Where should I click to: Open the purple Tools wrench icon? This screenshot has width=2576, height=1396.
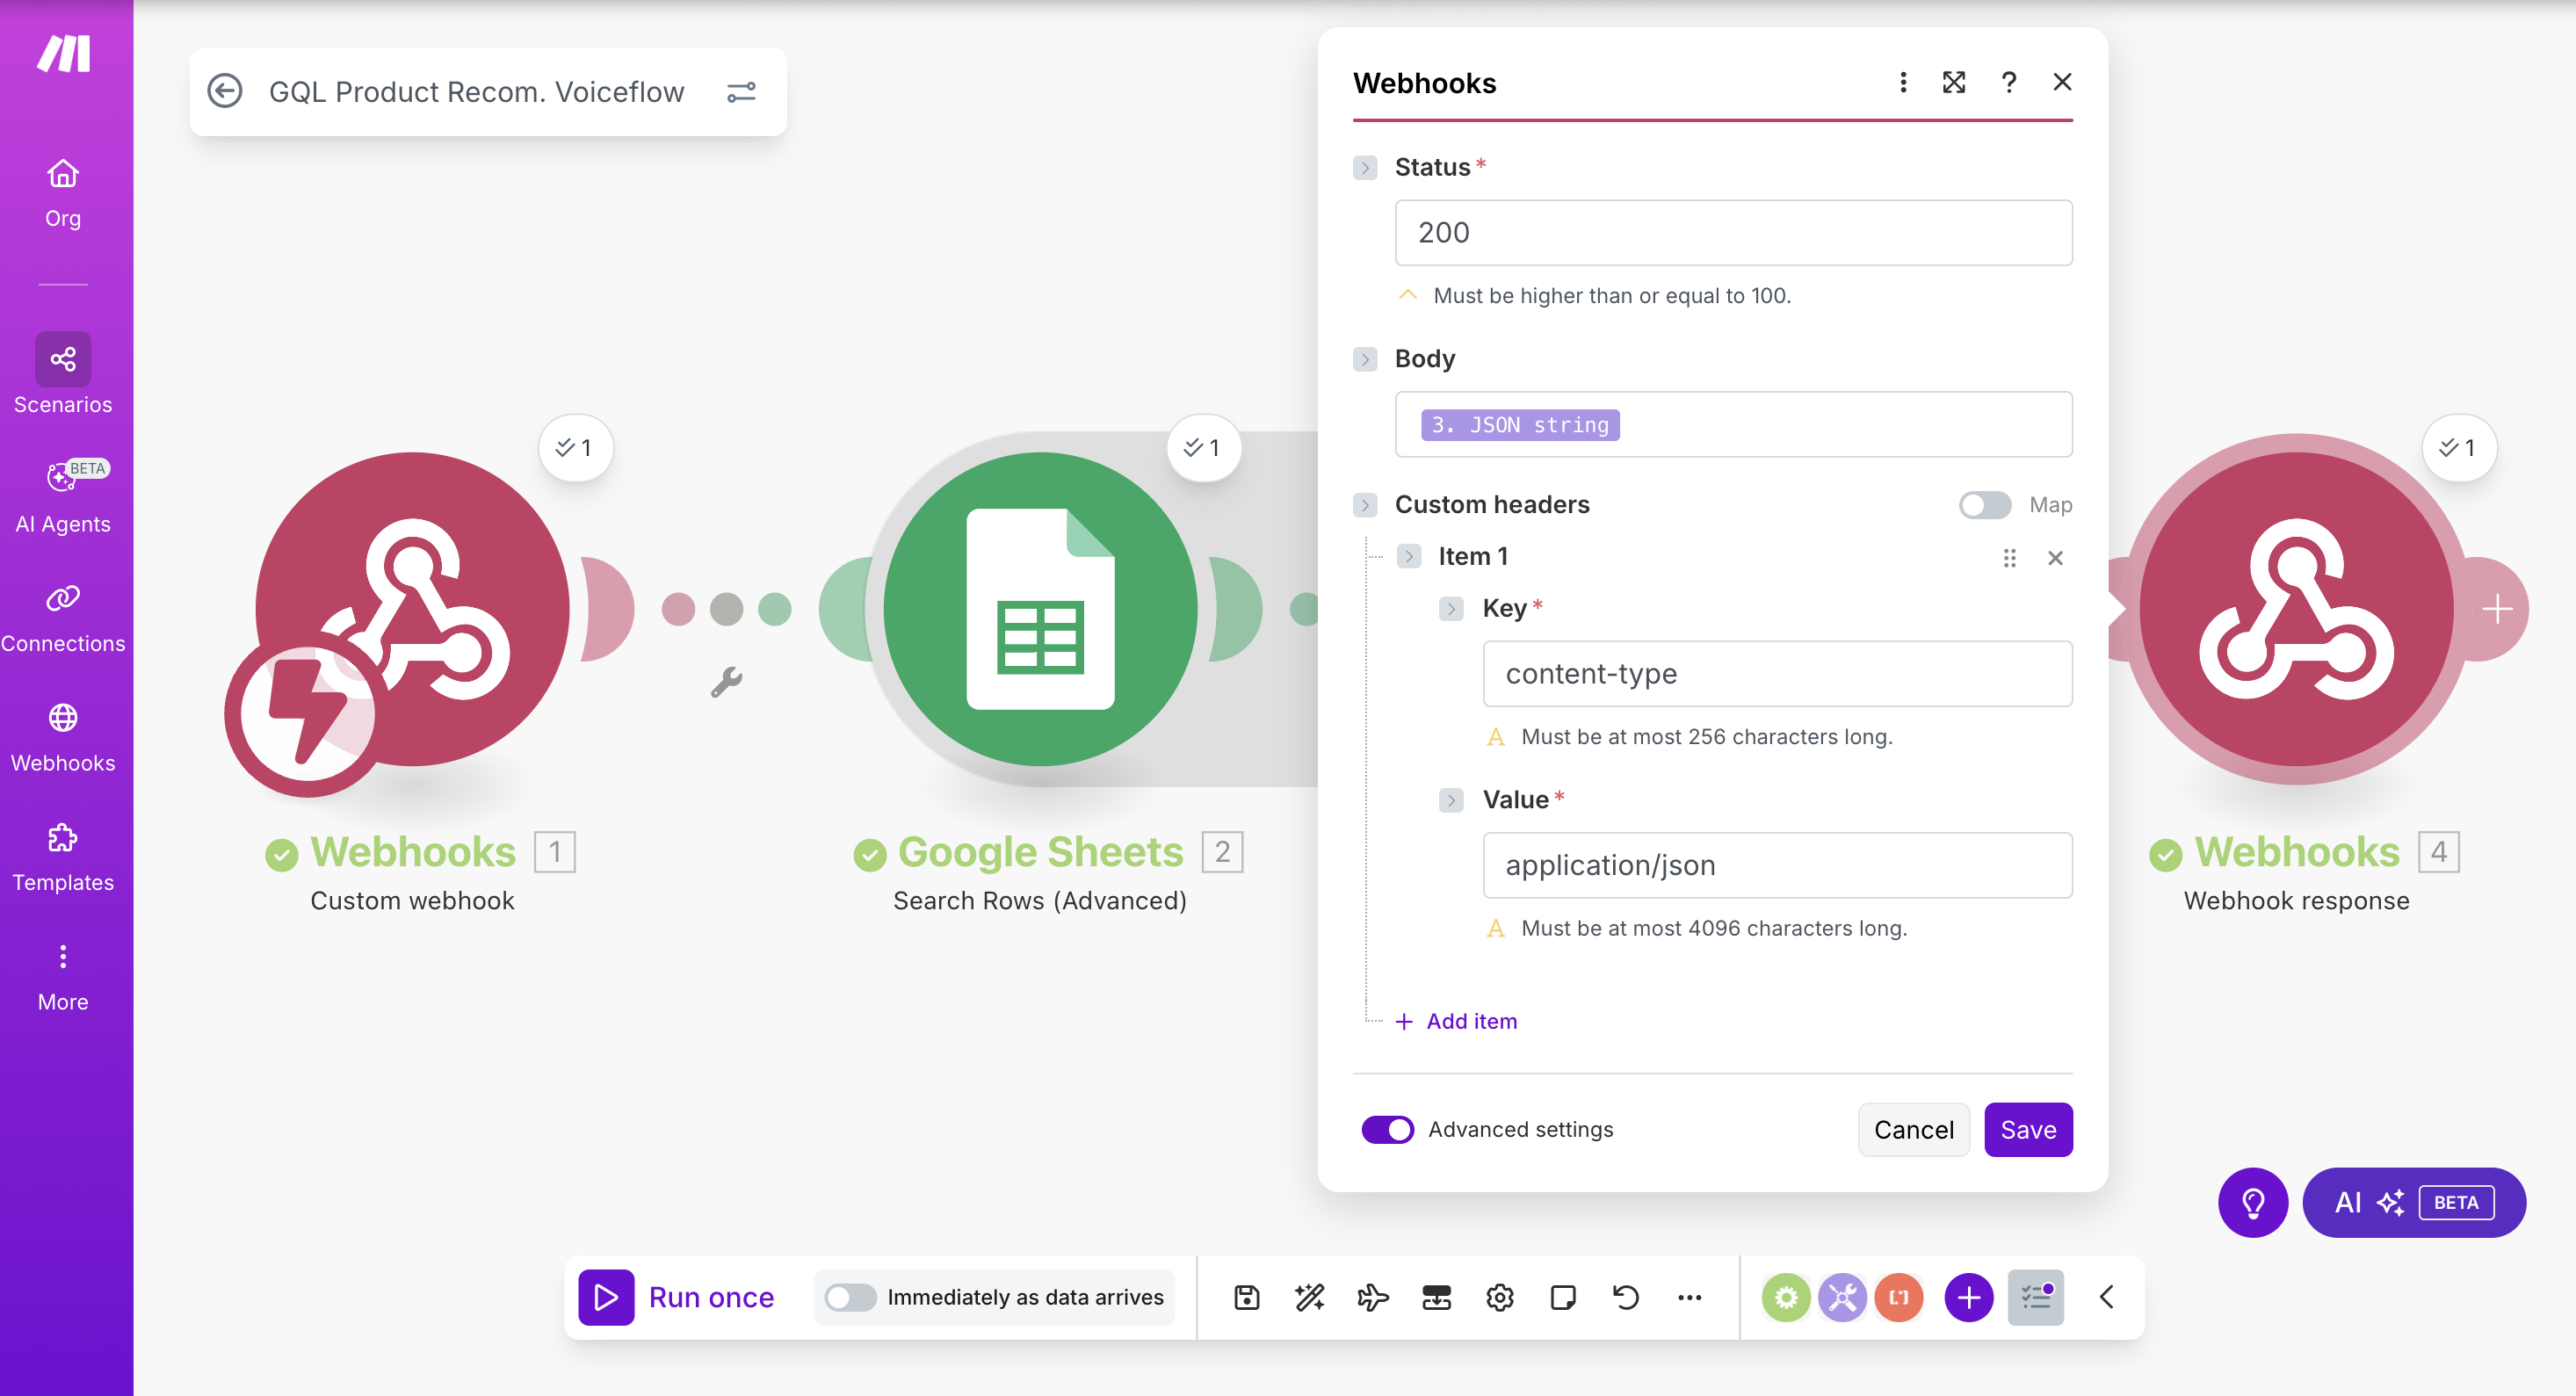(1842, 1297)
